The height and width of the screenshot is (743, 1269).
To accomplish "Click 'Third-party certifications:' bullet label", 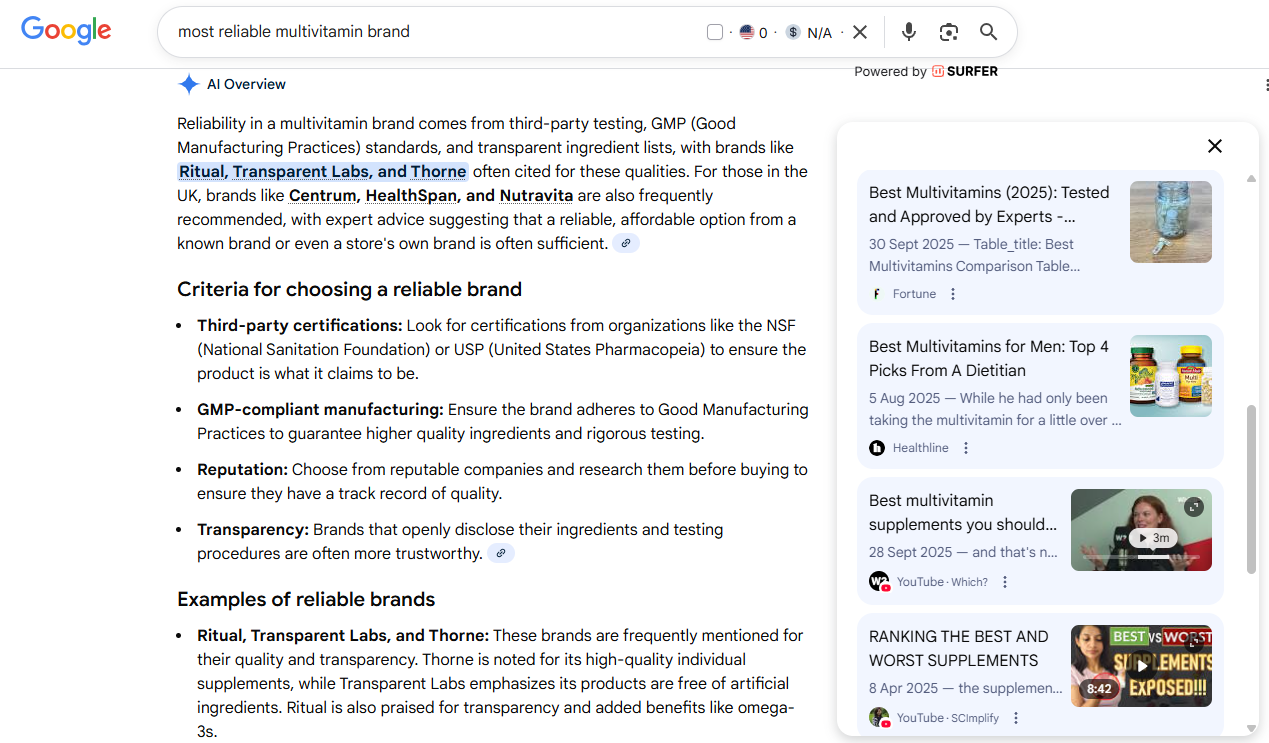I will pos(299,326).
